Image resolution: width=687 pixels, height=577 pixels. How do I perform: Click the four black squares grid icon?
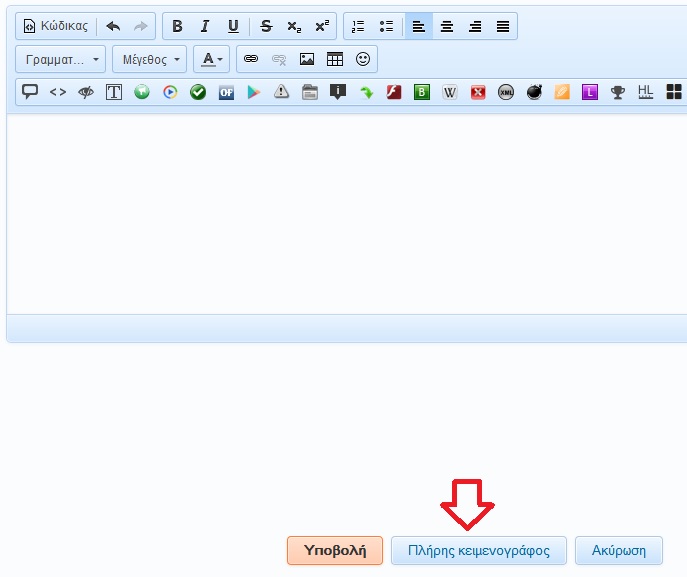coord(674,92)
